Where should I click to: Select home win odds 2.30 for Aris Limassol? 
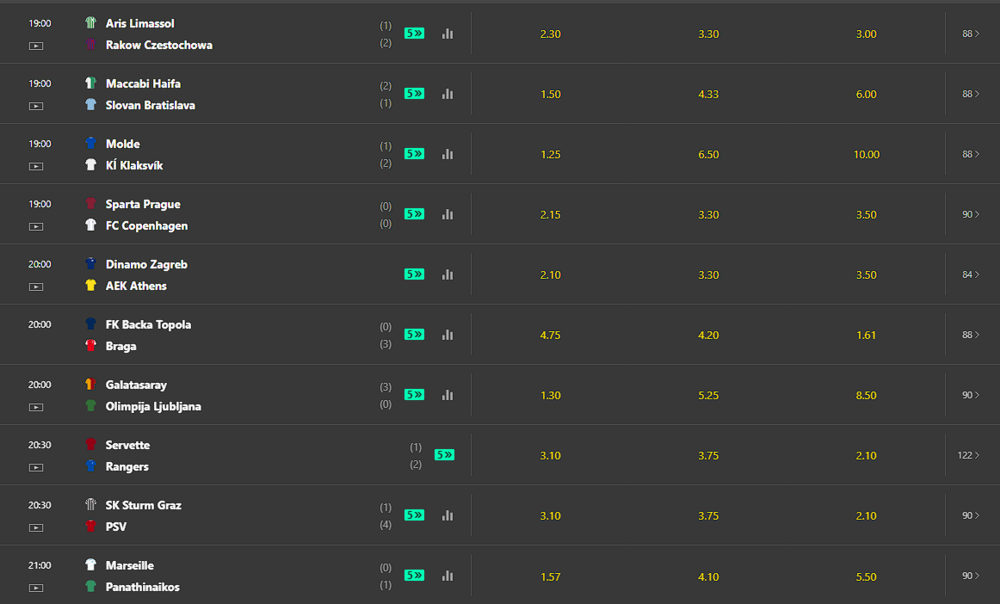550,34
